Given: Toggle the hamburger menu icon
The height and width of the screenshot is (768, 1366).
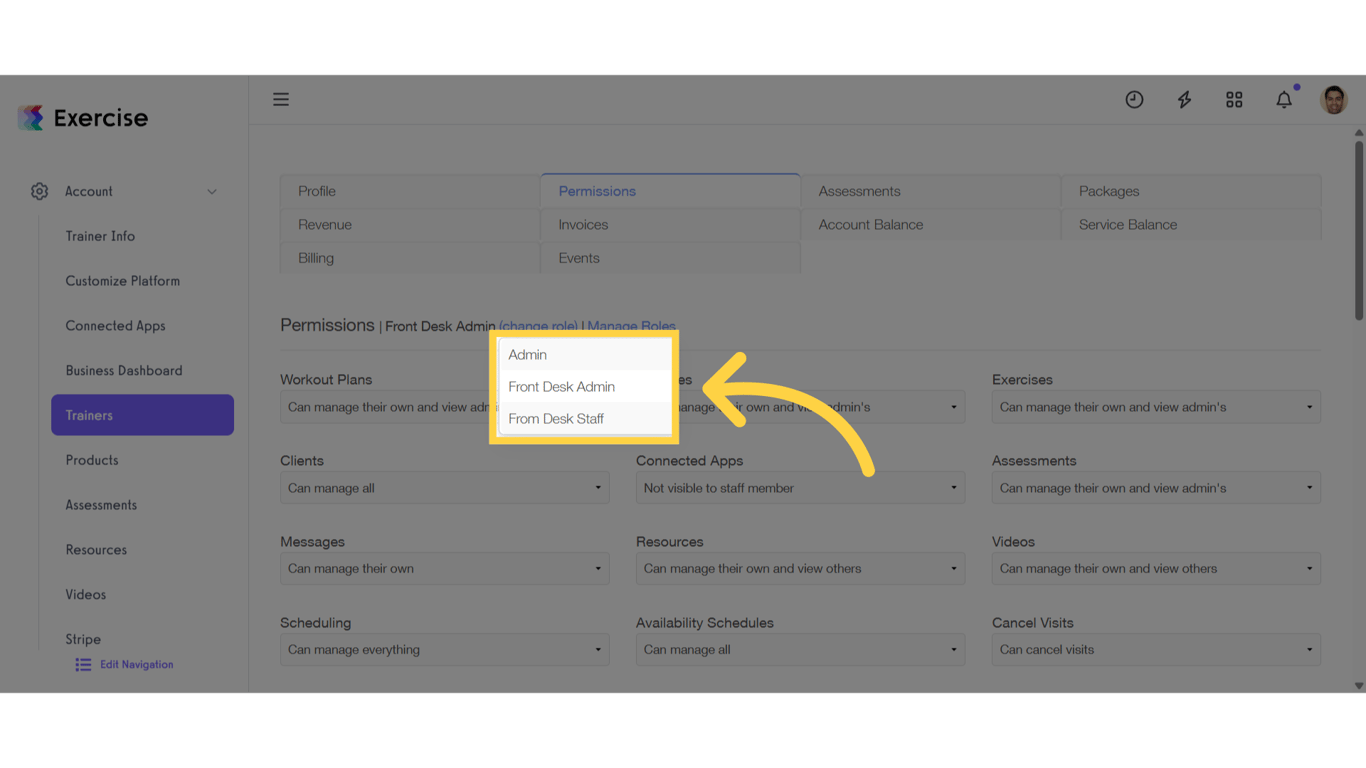Looking at the screenshot, I should (281, 100).
